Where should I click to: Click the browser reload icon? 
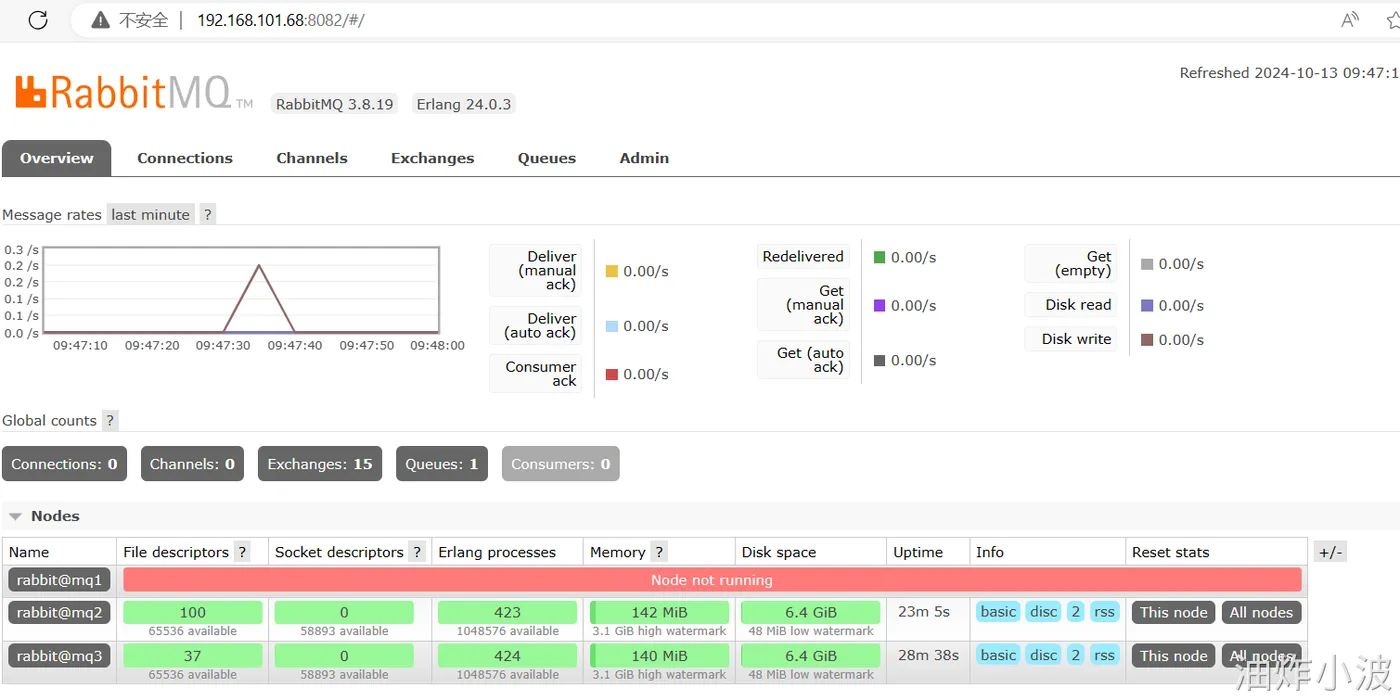(38, 20)
